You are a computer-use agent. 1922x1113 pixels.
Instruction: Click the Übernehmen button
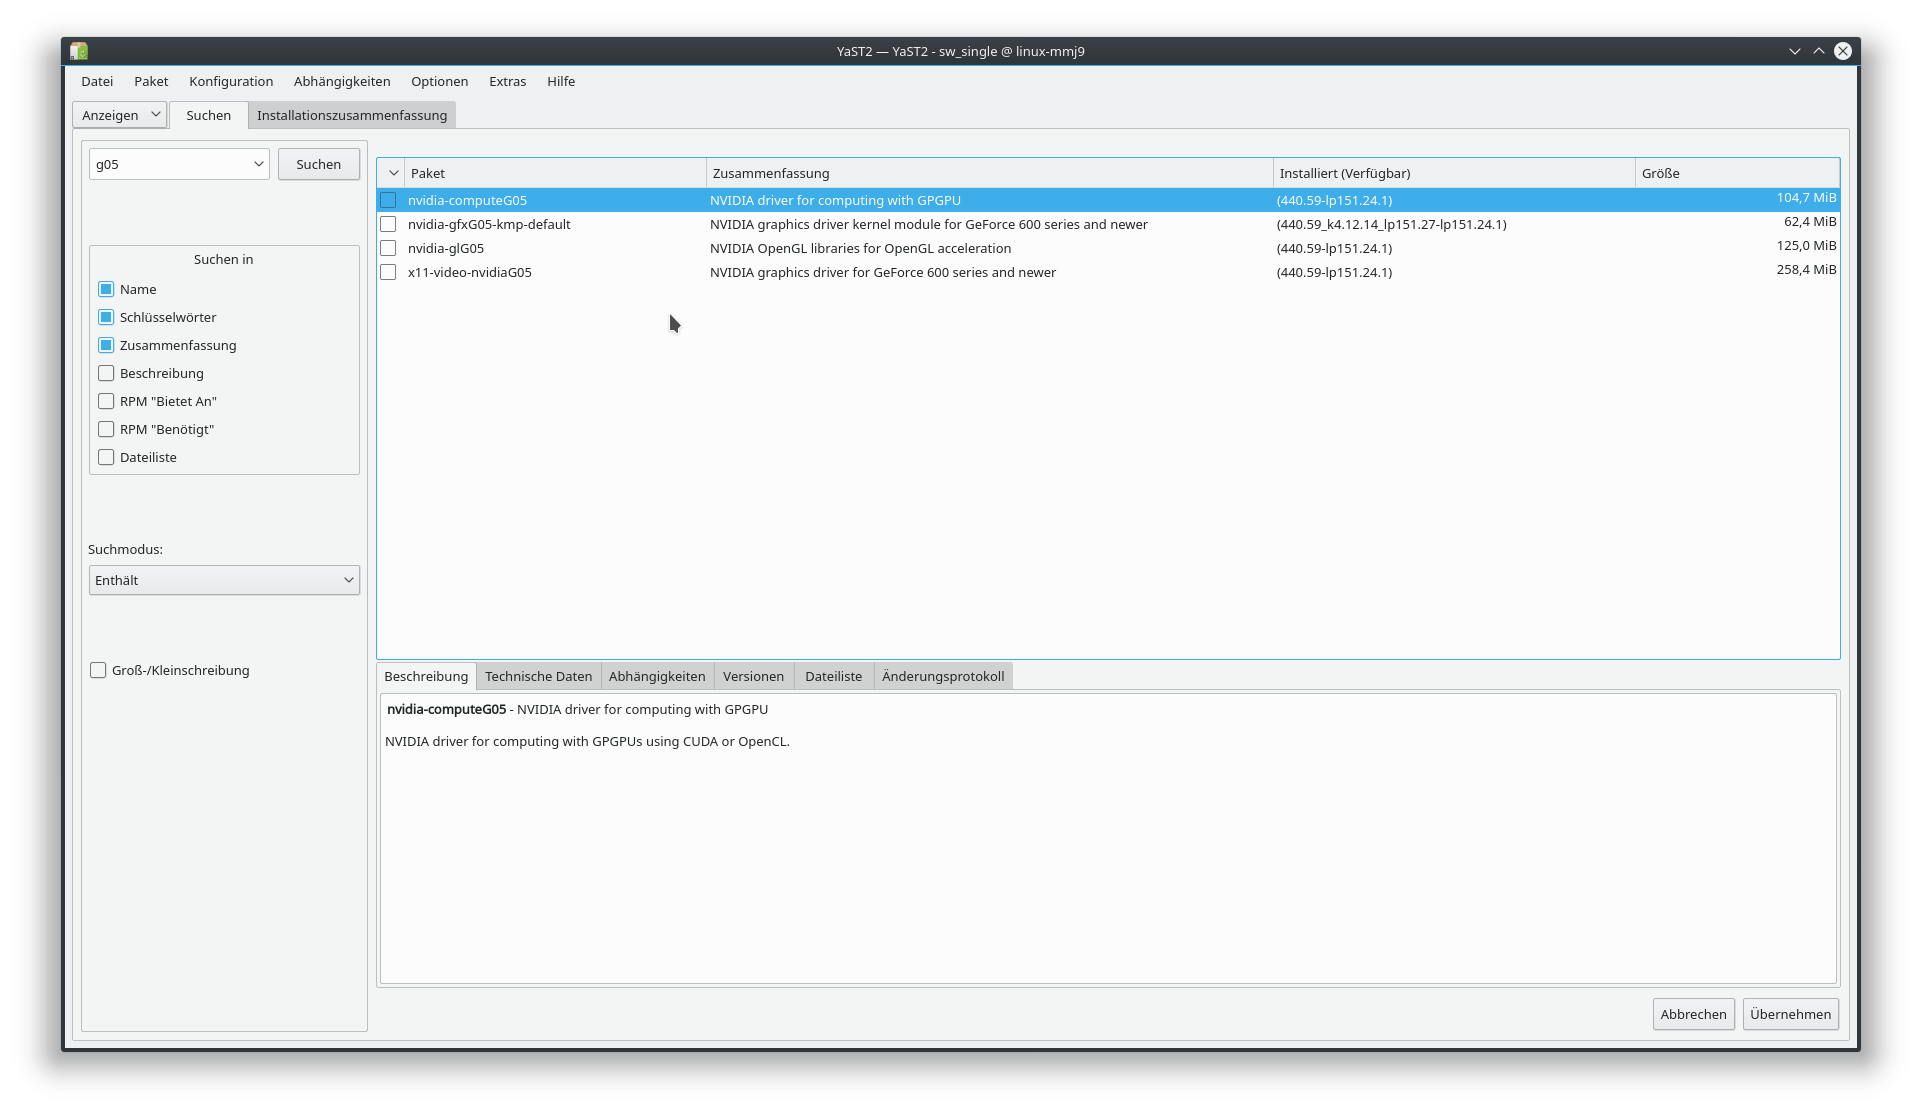click(1790, 1014)
